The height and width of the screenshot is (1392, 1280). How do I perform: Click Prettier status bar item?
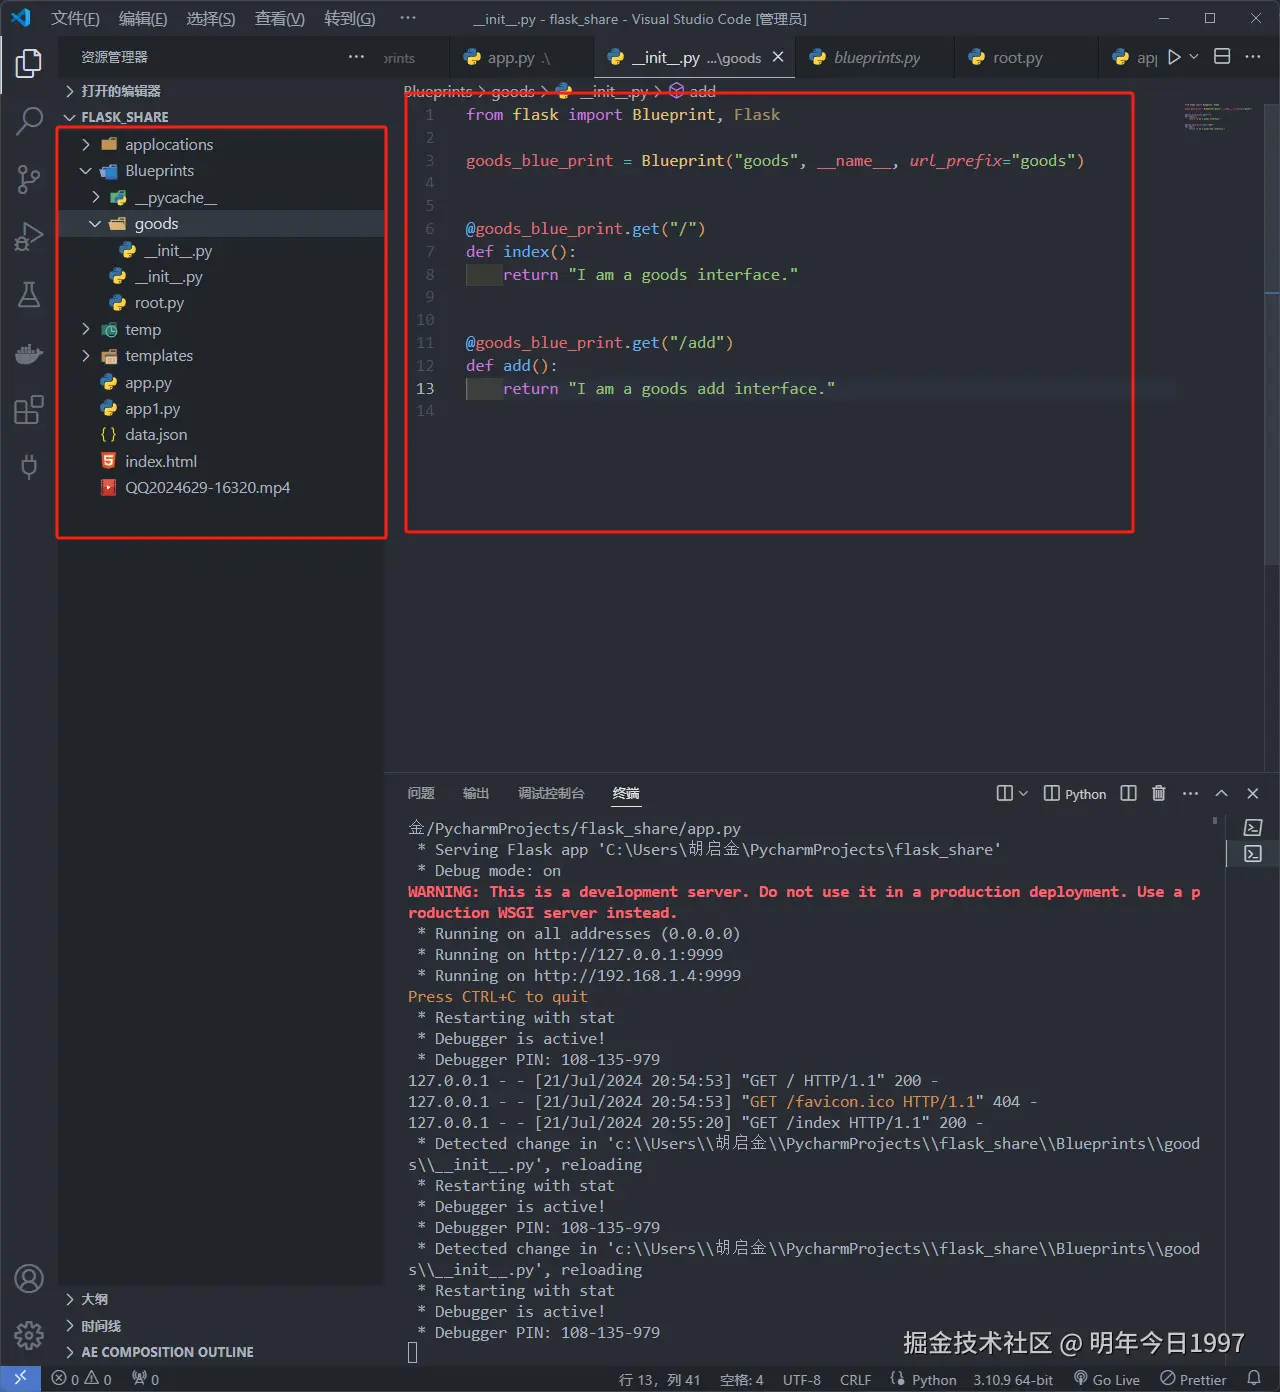[x=1193, y=1379]
